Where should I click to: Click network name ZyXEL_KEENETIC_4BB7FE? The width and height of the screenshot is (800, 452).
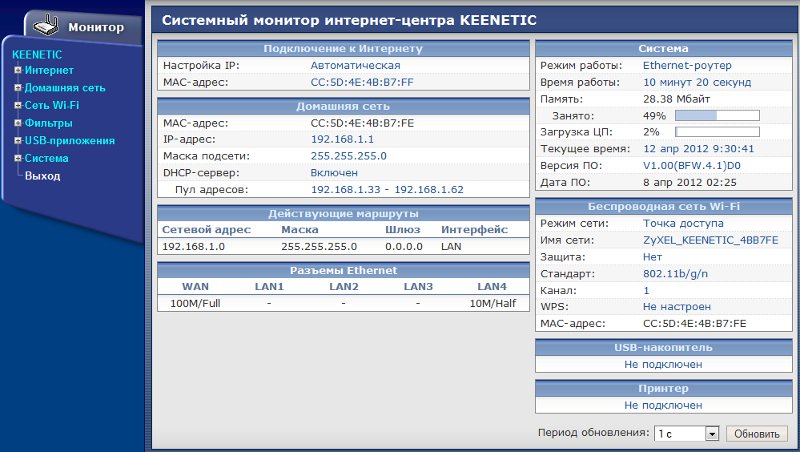[711, 240]
